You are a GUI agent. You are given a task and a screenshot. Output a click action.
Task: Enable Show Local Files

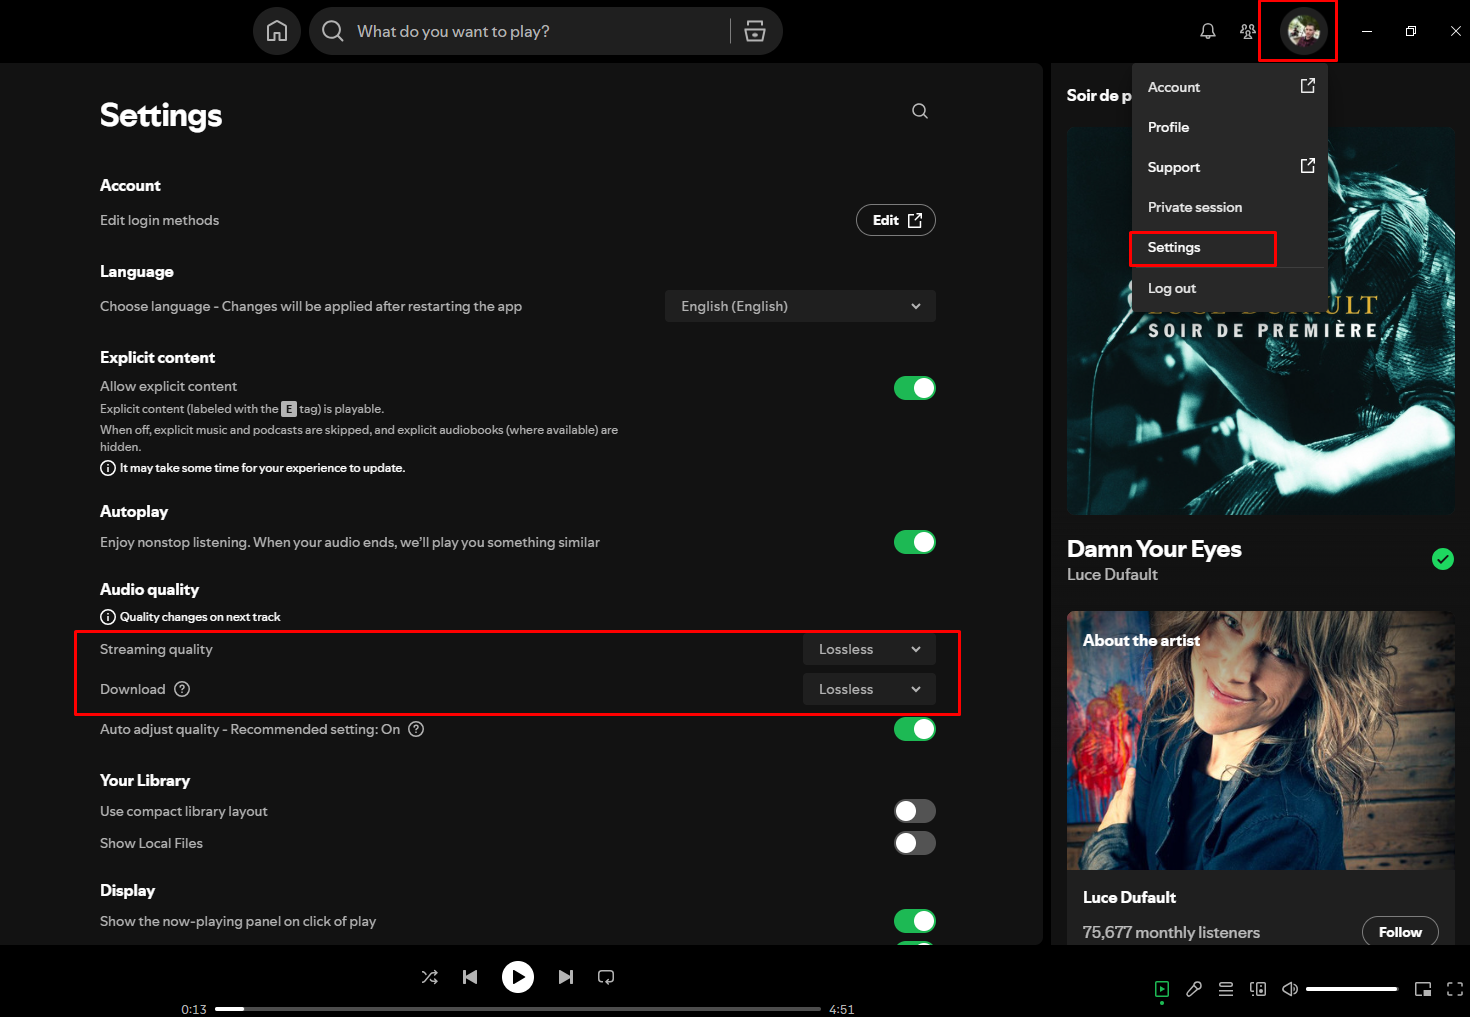click(914, 843)
